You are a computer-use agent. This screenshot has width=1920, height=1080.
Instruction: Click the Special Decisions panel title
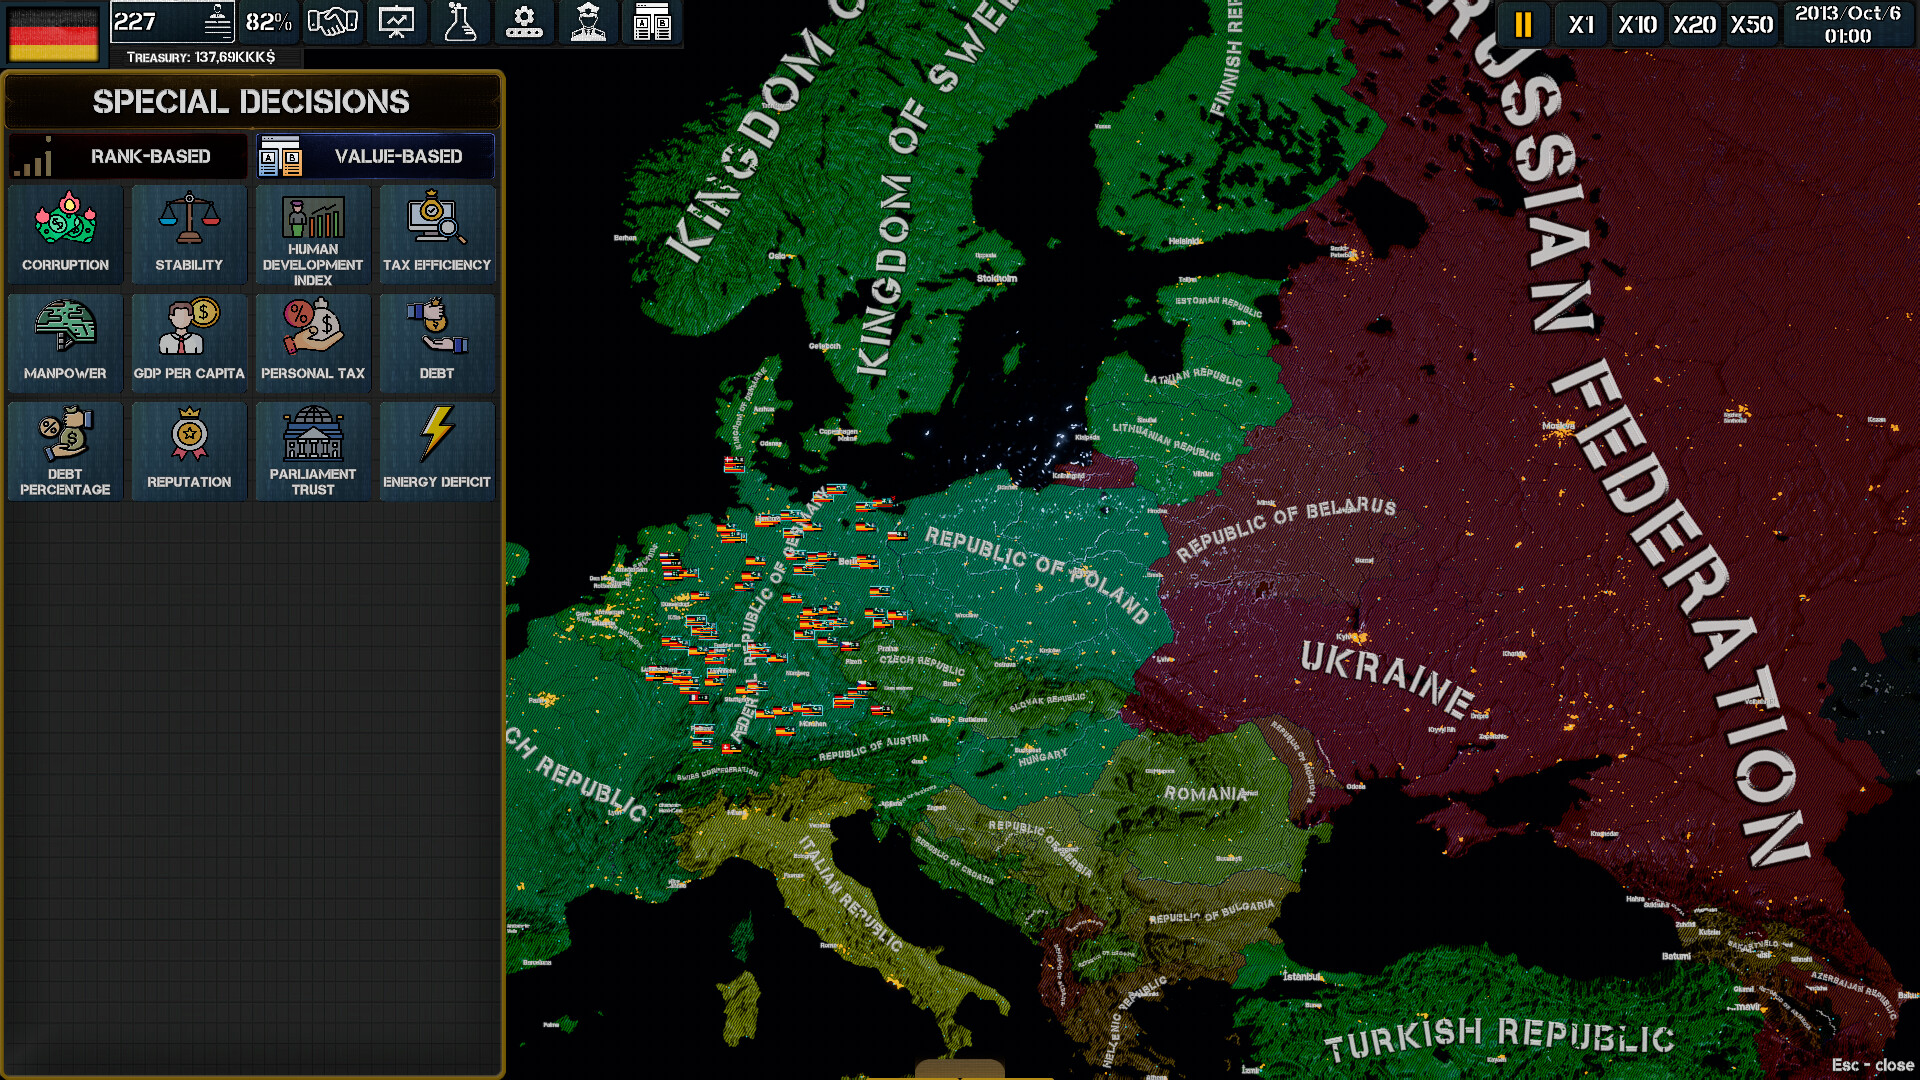click(251, 101)
